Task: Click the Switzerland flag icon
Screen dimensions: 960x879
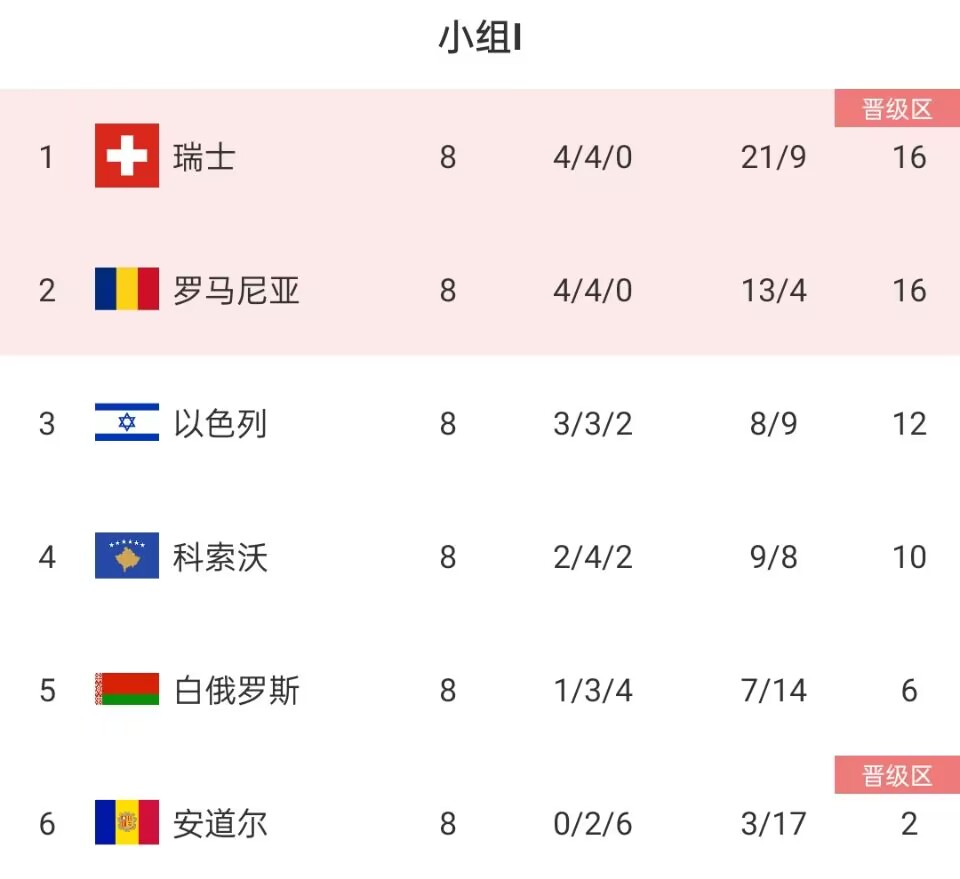Action: click(x=127, y=155)
